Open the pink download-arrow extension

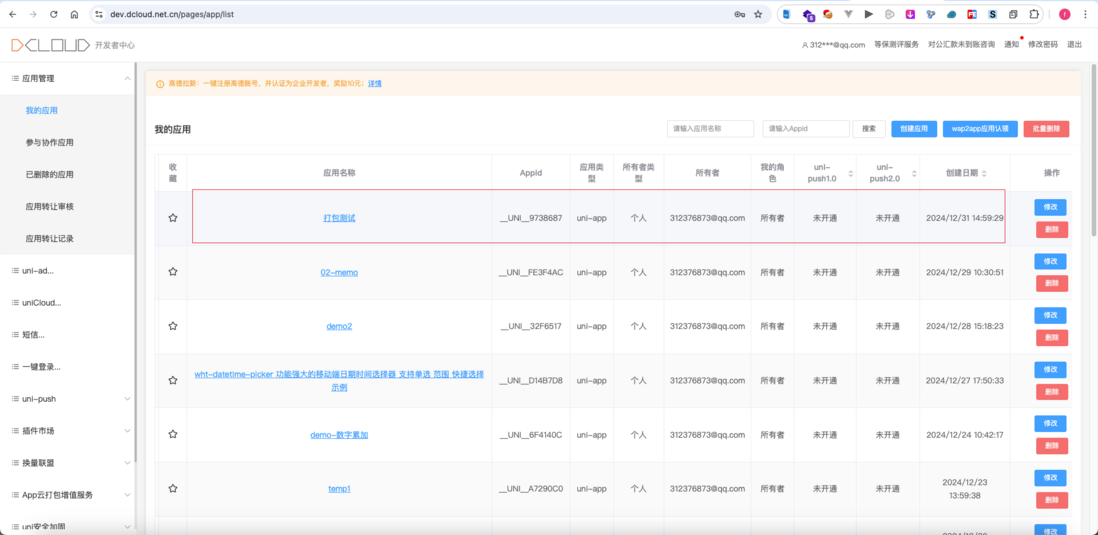pyautogui.click(x=910, y=14)
